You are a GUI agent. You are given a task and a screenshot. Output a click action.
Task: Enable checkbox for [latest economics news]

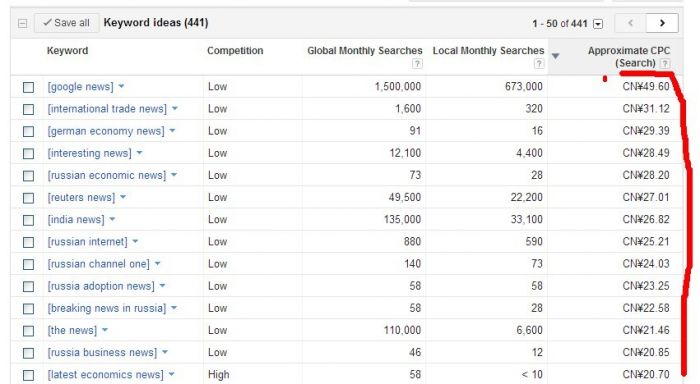pyautogui.click(x=29, y=375)
